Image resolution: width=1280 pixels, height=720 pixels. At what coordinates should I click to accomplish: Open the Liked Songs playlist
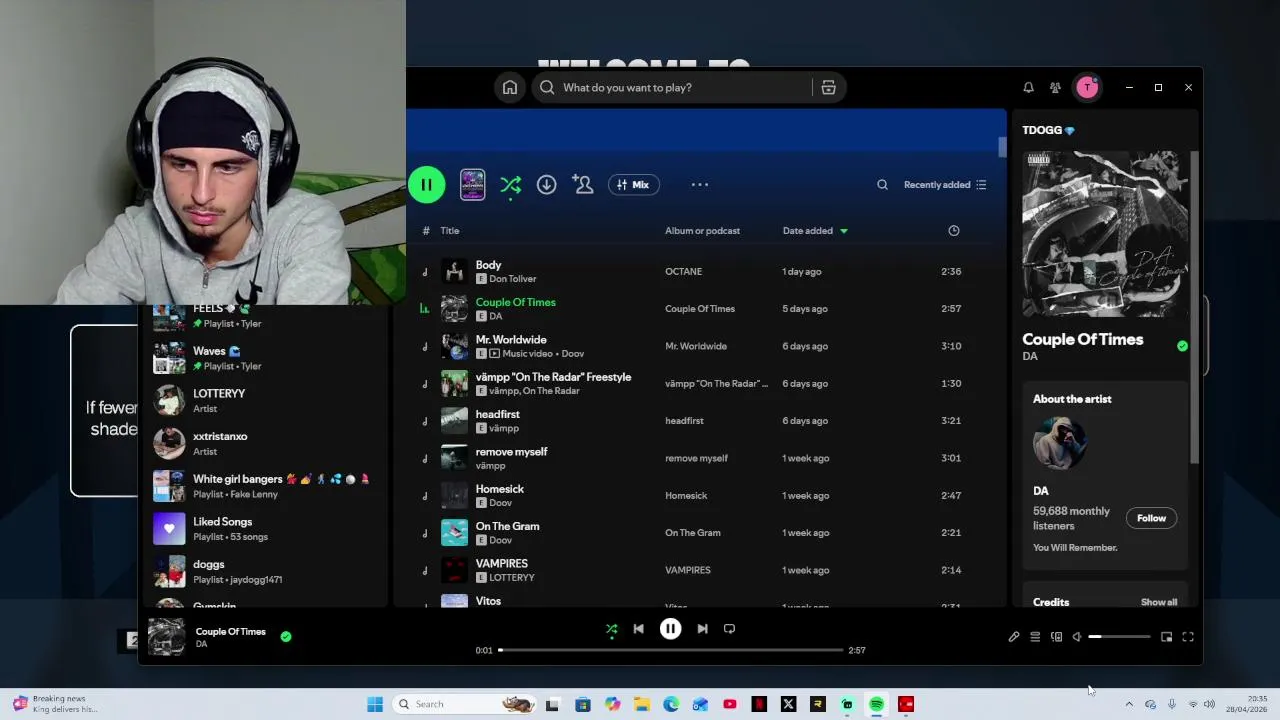pos(262,529)
